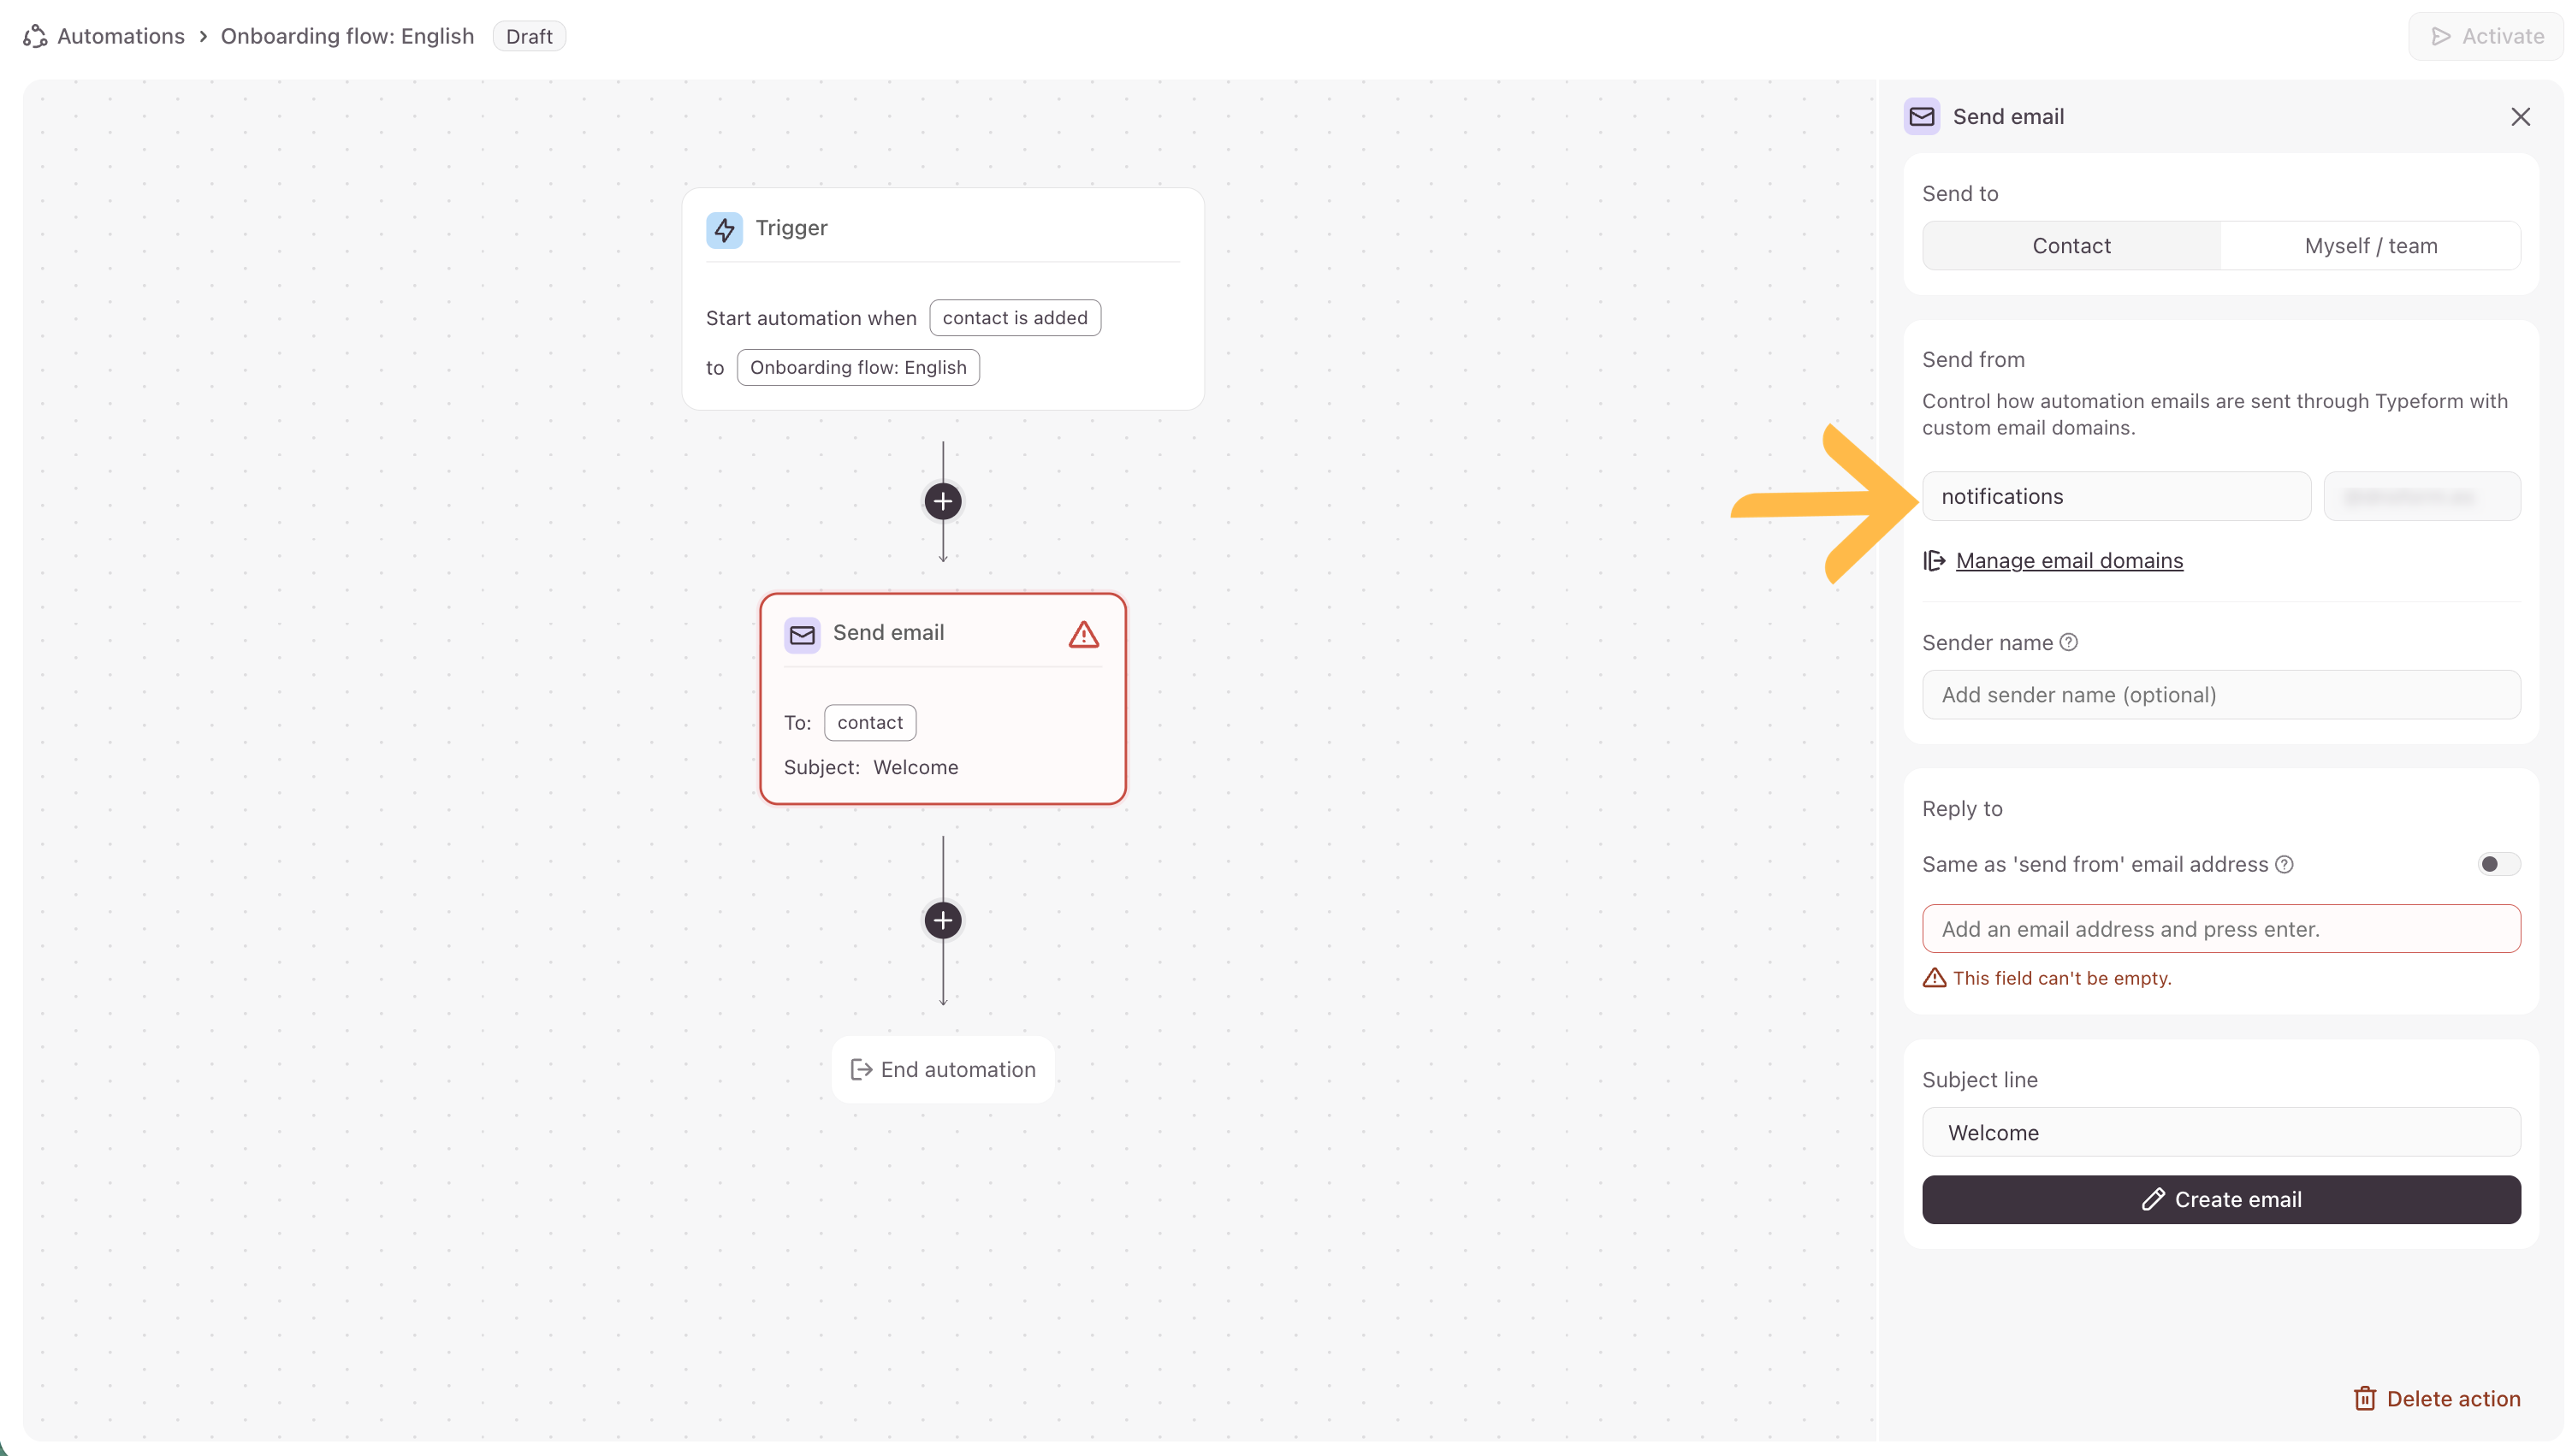The width and height of the screenshot is (2572, 1456).
Task: Toggle Same as 'send from' email address
Action: 2498,864
